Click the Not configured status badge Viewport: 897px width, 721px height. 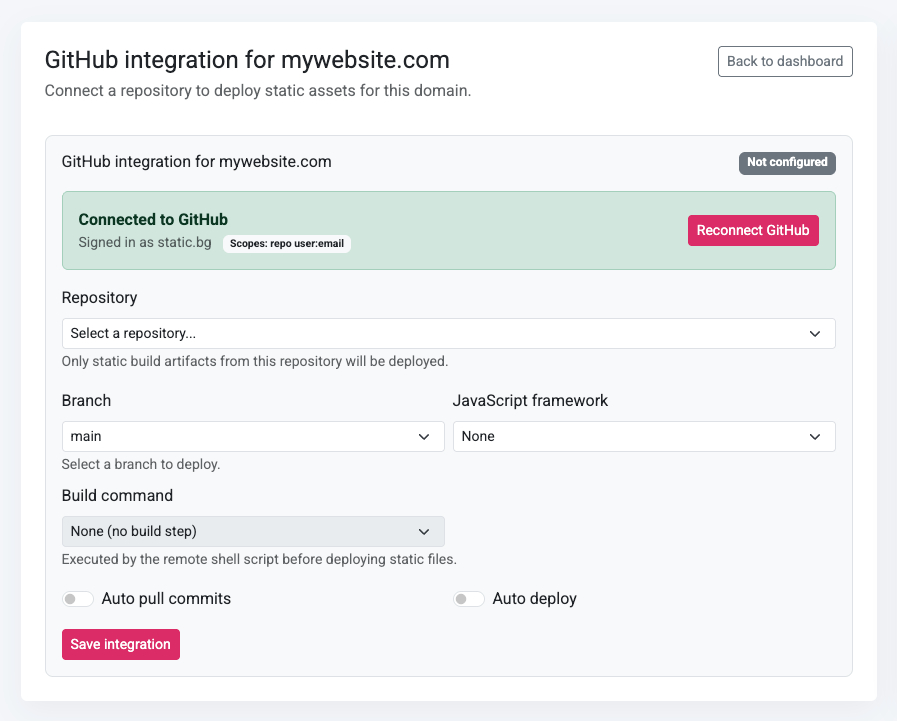[x=787, y=163]
